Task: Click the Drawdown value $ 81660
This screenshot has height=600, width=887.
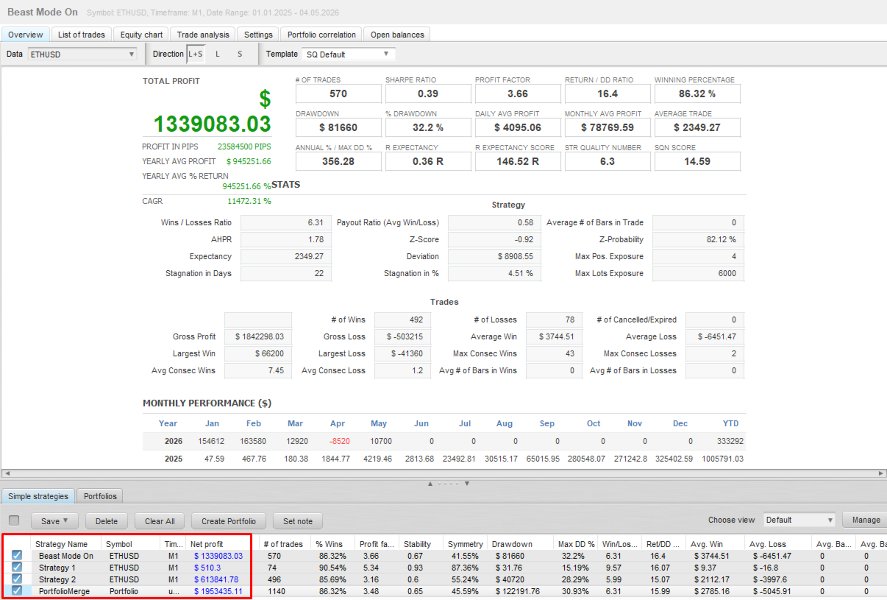Action: 338,127
